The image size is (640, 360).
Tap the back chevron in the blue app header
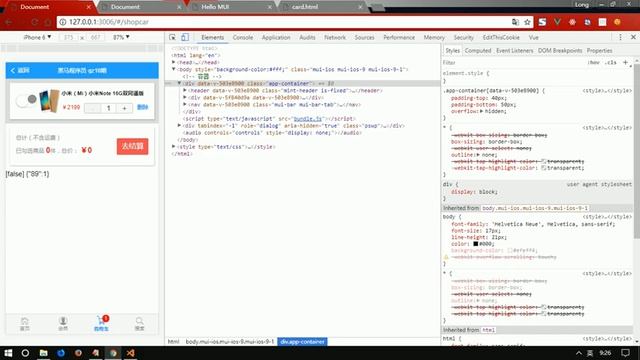[13, 71]
